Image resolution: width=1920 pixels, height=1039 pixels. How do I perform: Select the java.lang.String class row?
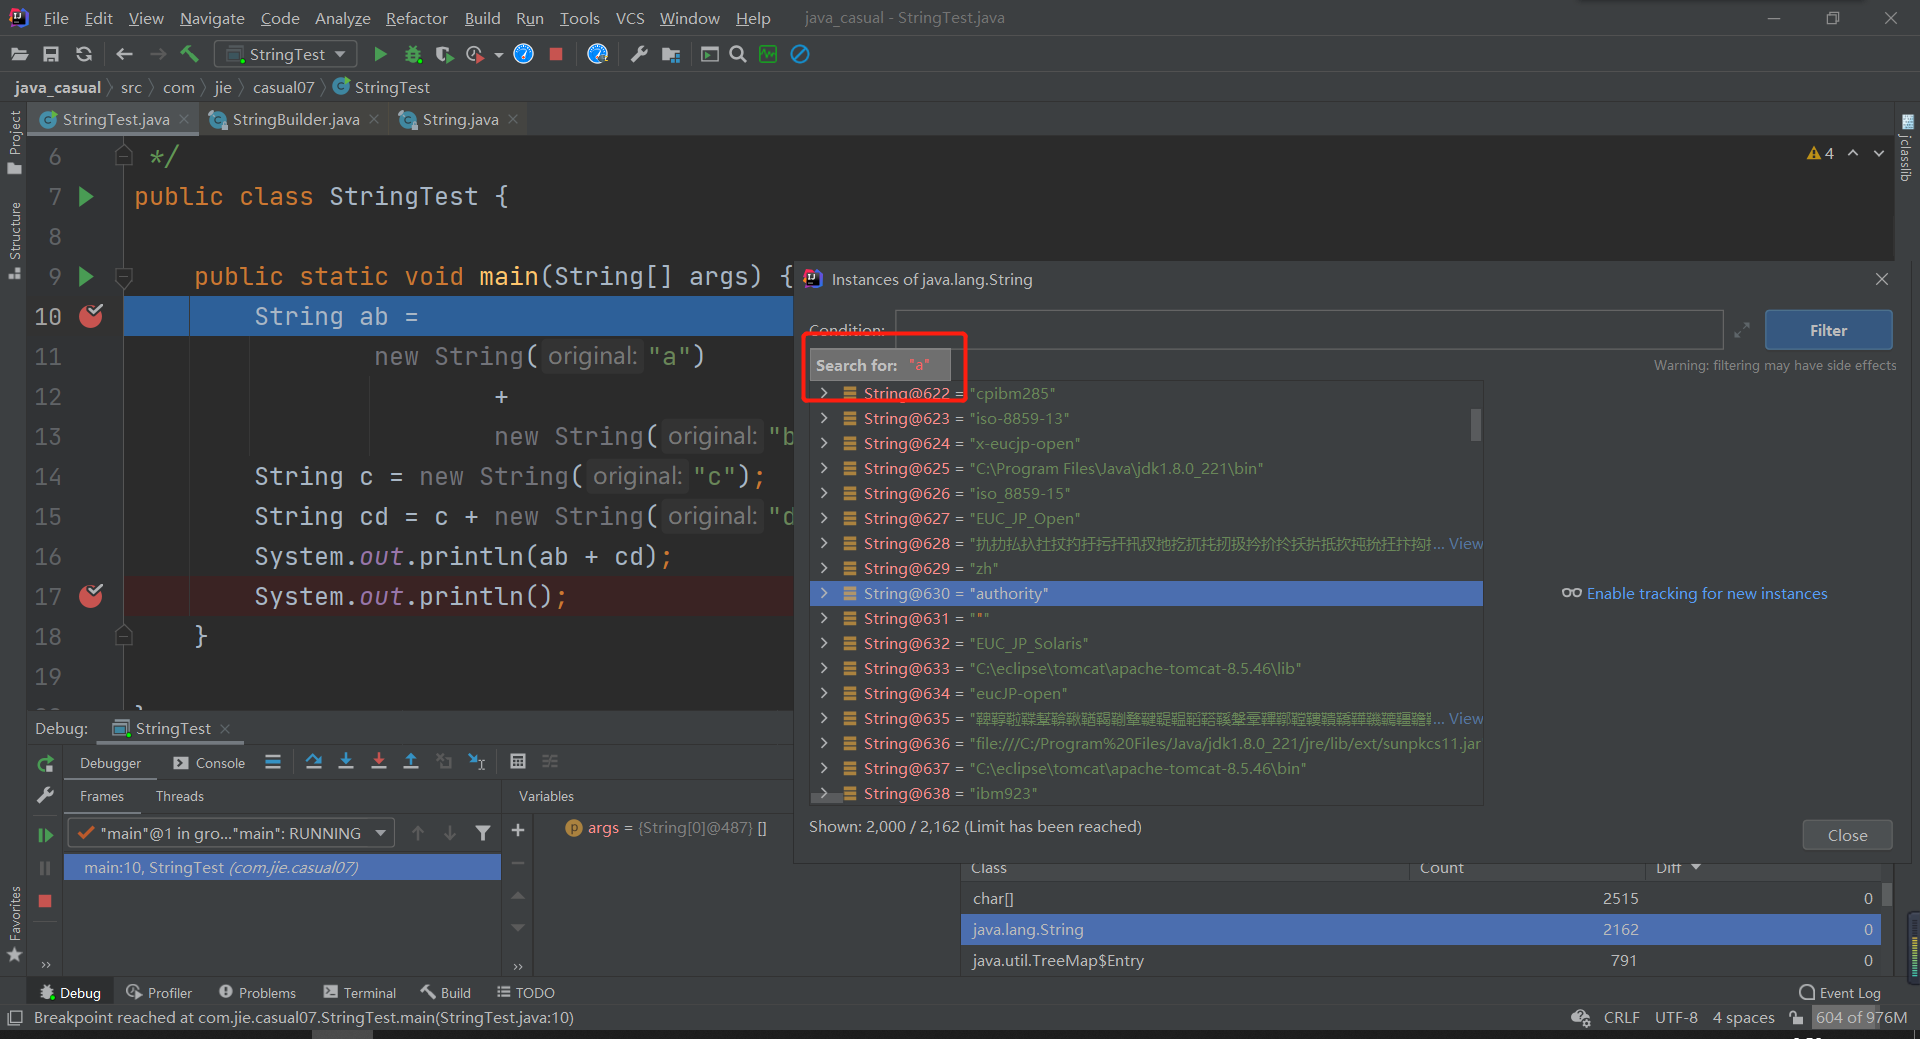click(x=1420, y=929)
